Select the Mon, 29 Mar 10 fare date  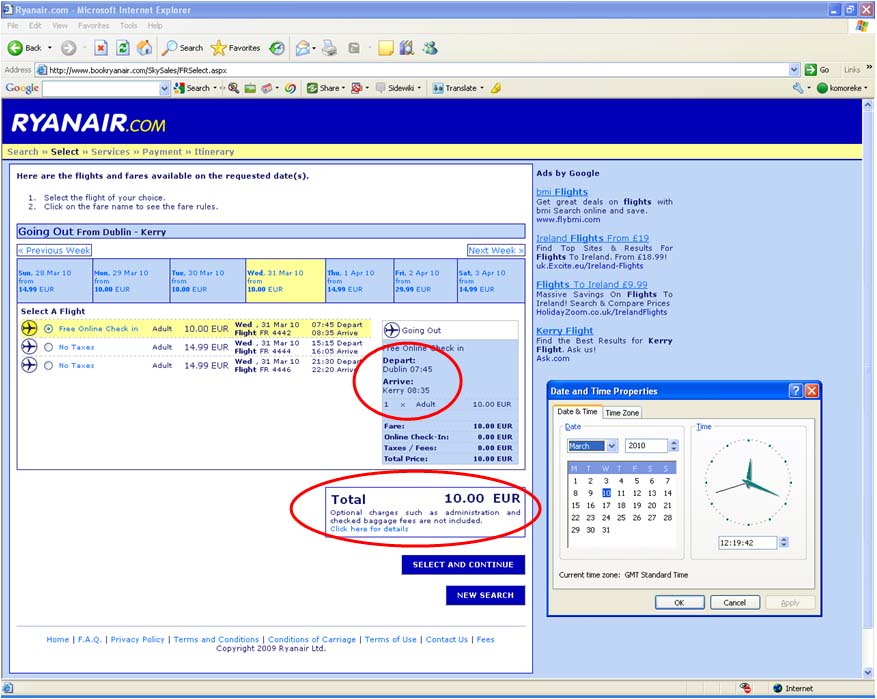[131, 281]
